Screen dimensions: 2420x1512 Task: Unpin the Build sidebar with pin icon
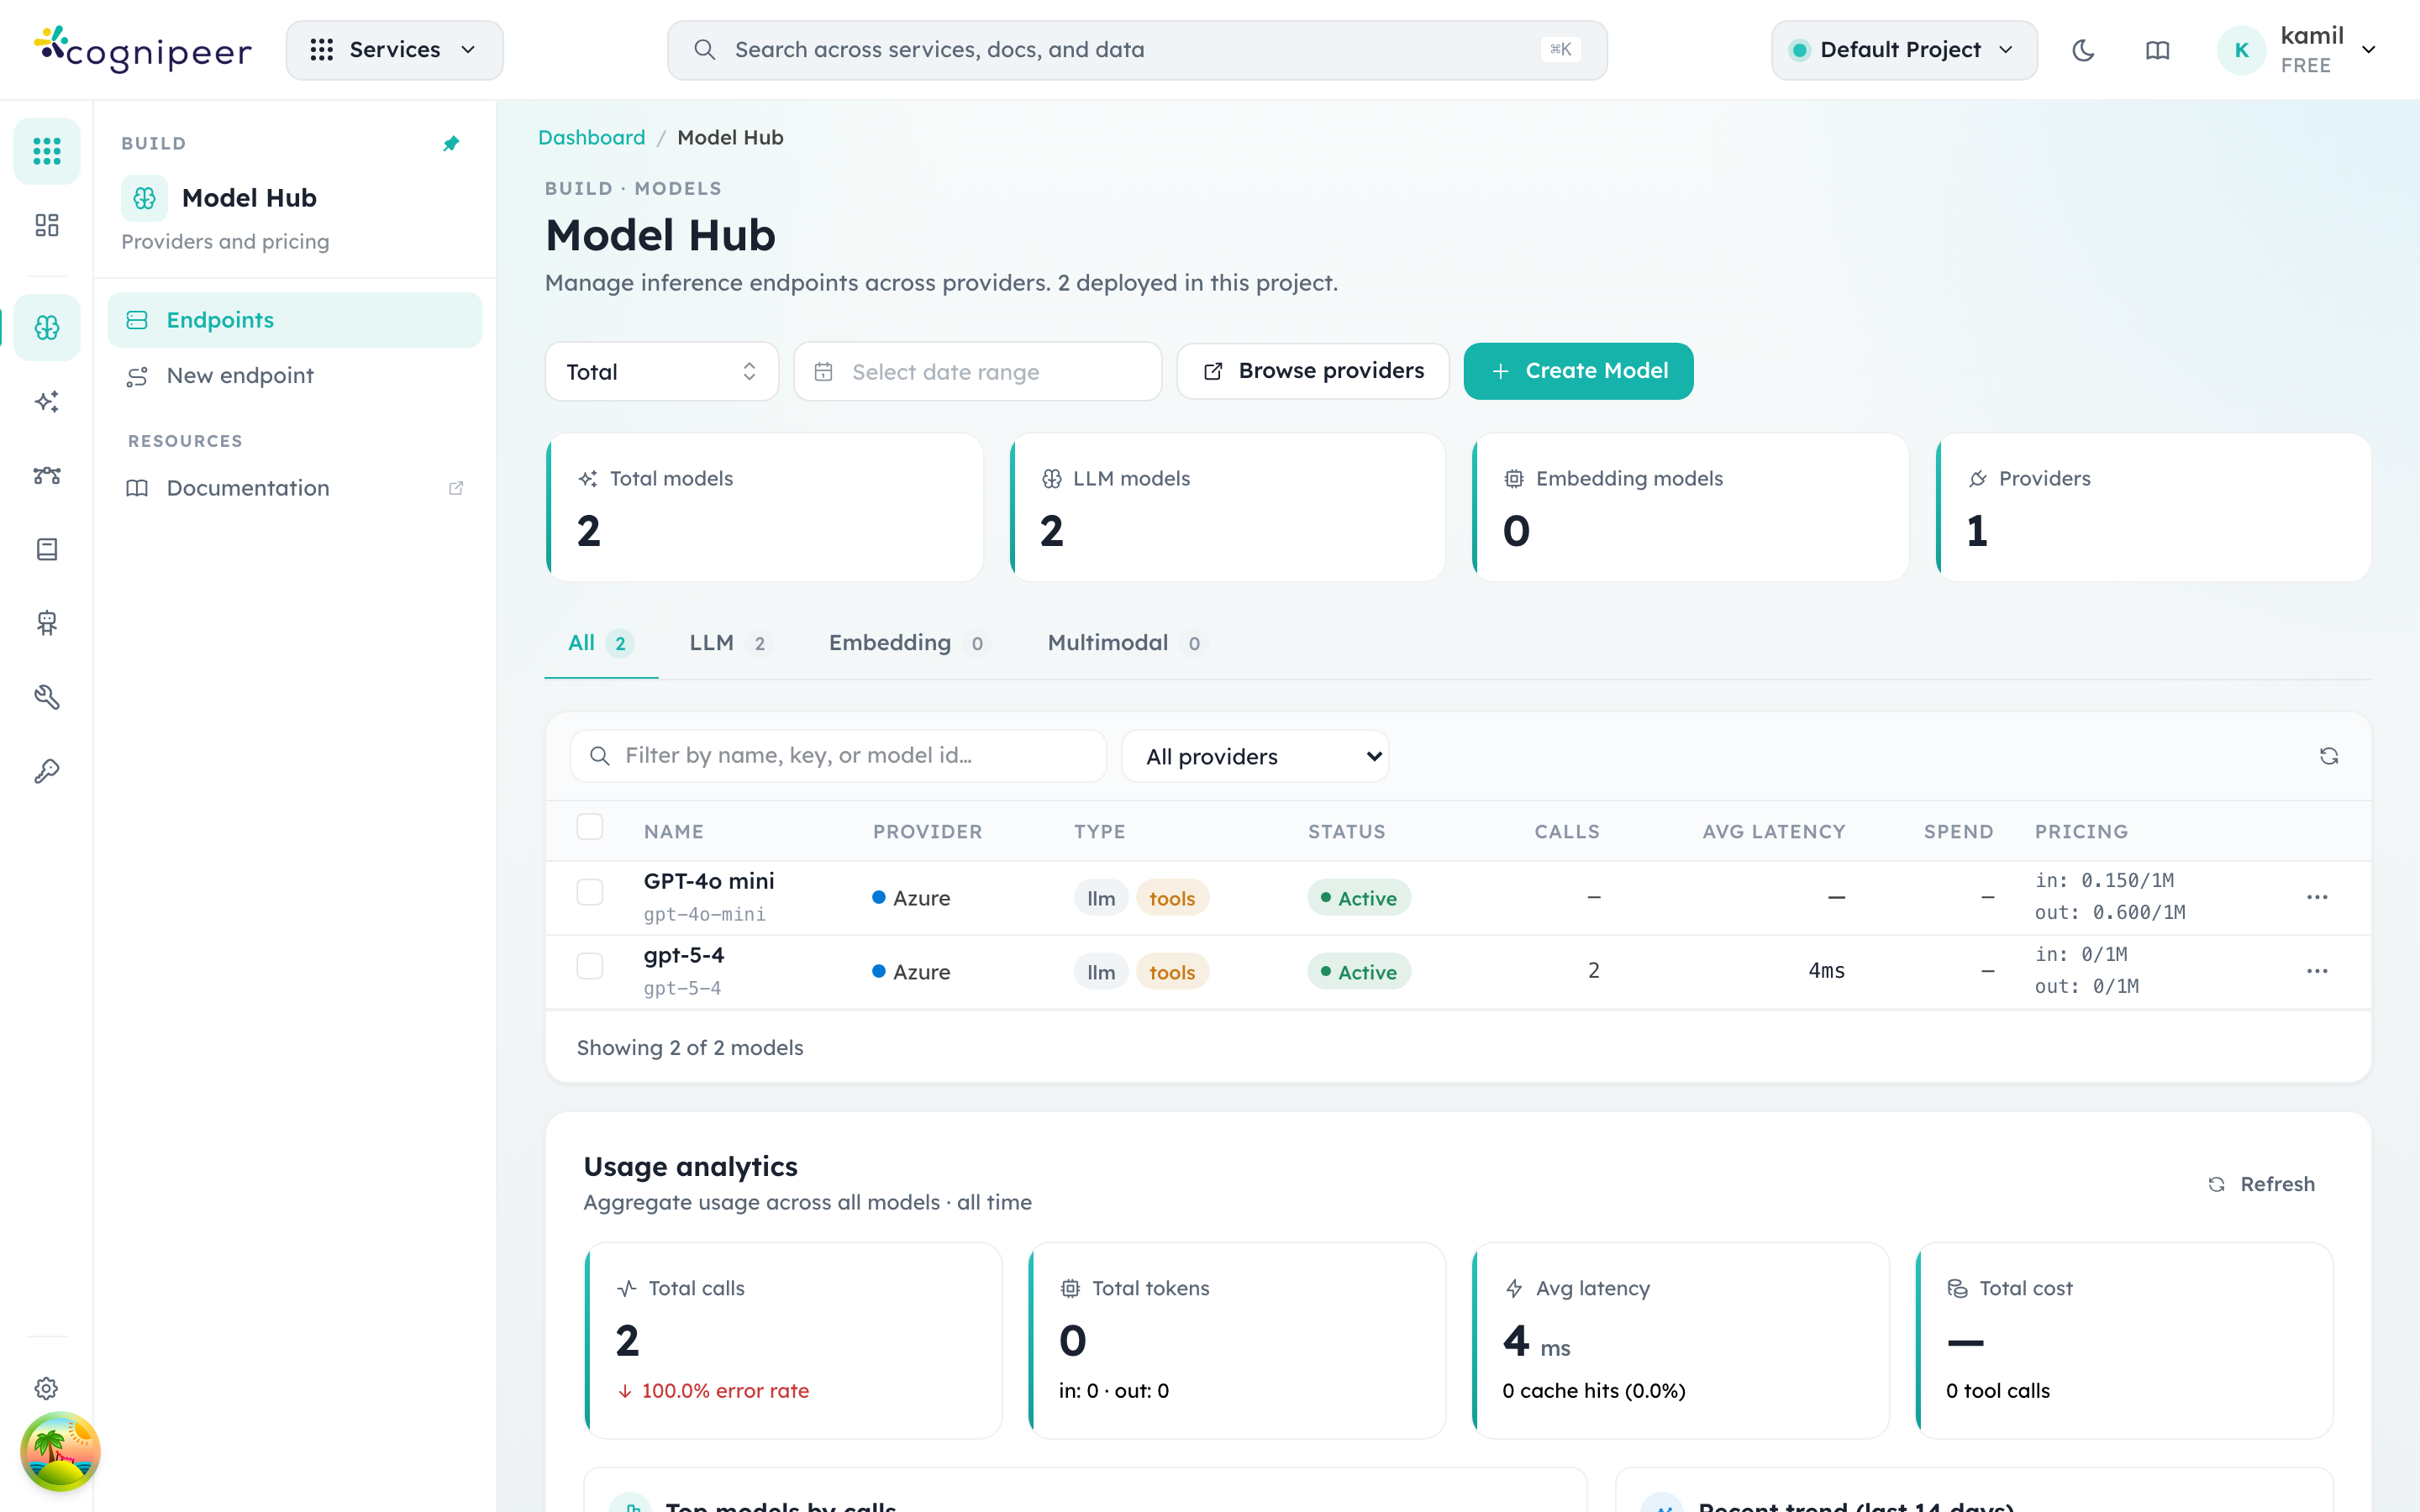coord(451,144)
